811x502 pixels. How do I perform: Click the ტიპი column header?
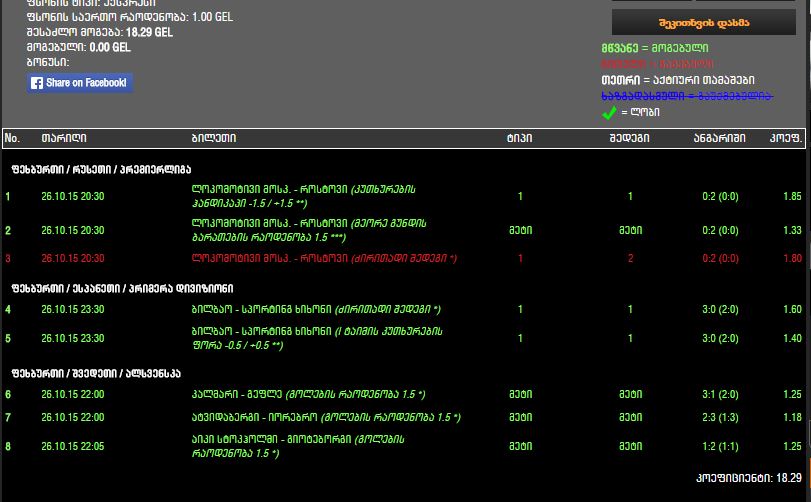tap(519, 138)
